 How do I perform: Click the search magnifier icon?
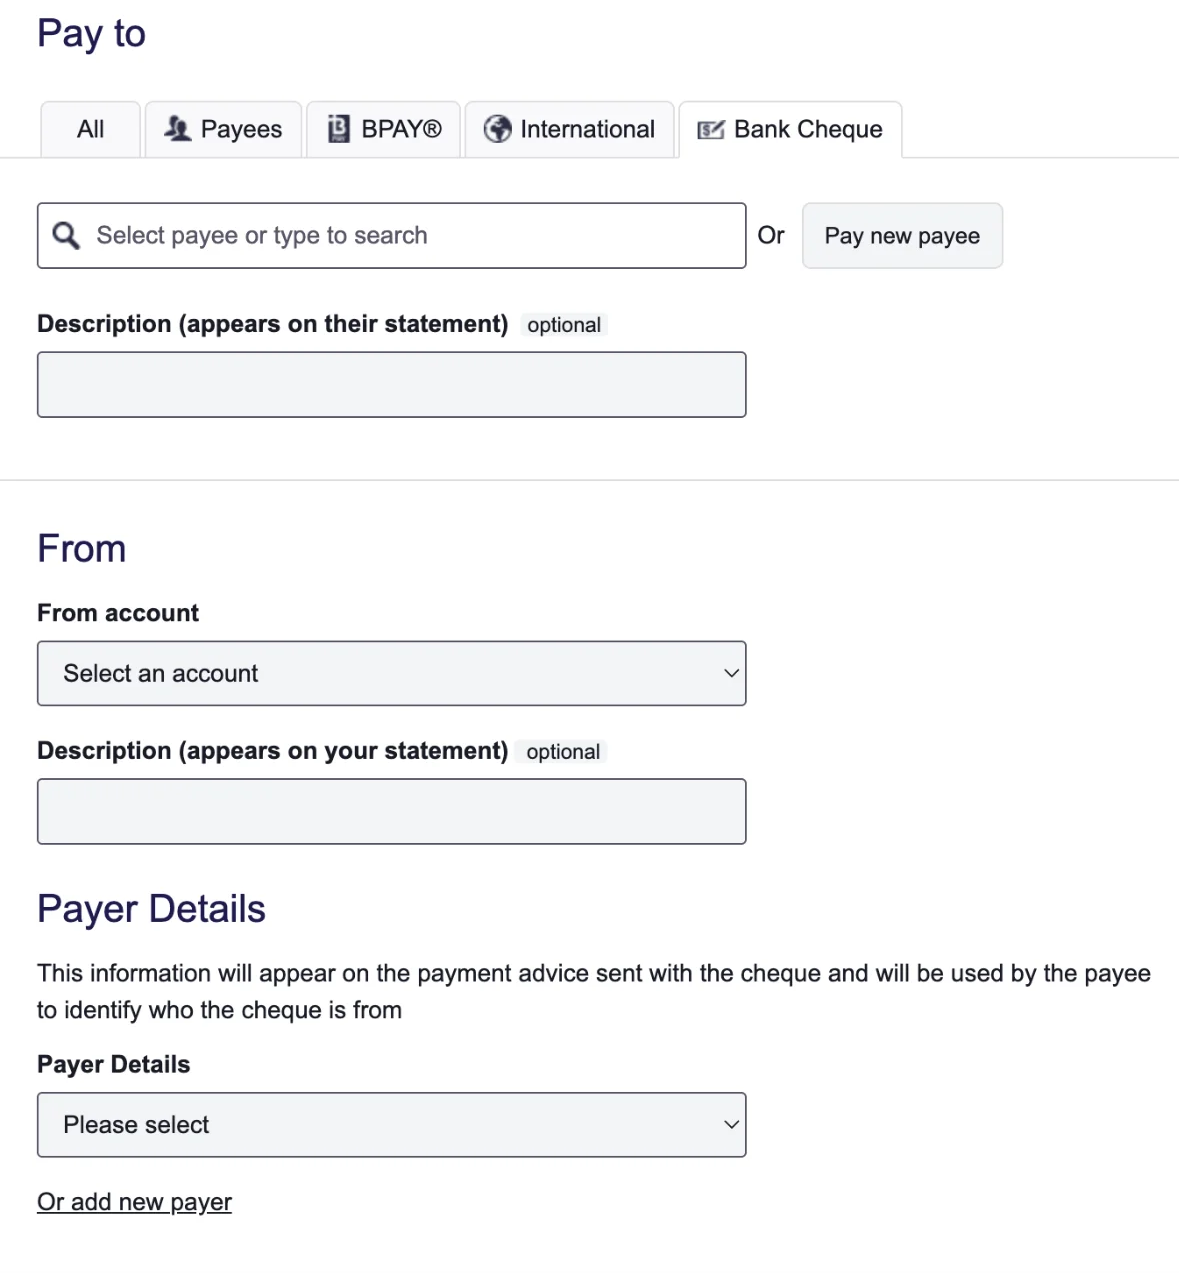pos(66,235)
